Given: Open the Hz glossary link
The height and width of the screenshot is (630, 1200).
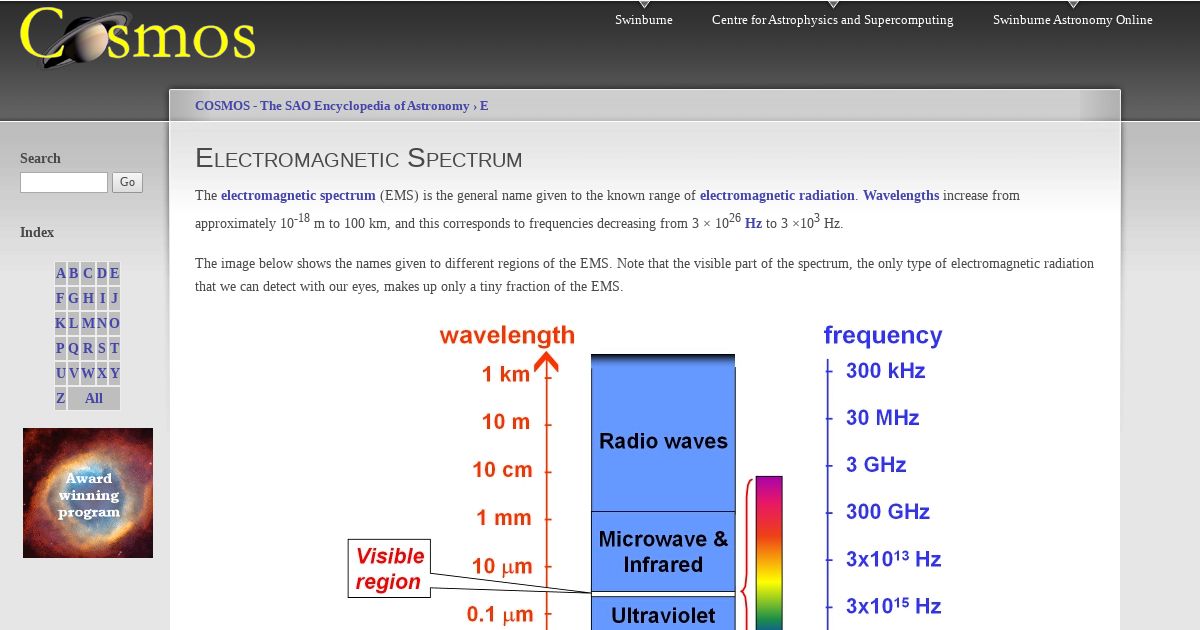Looking at the screenshot, I should 753,224.
